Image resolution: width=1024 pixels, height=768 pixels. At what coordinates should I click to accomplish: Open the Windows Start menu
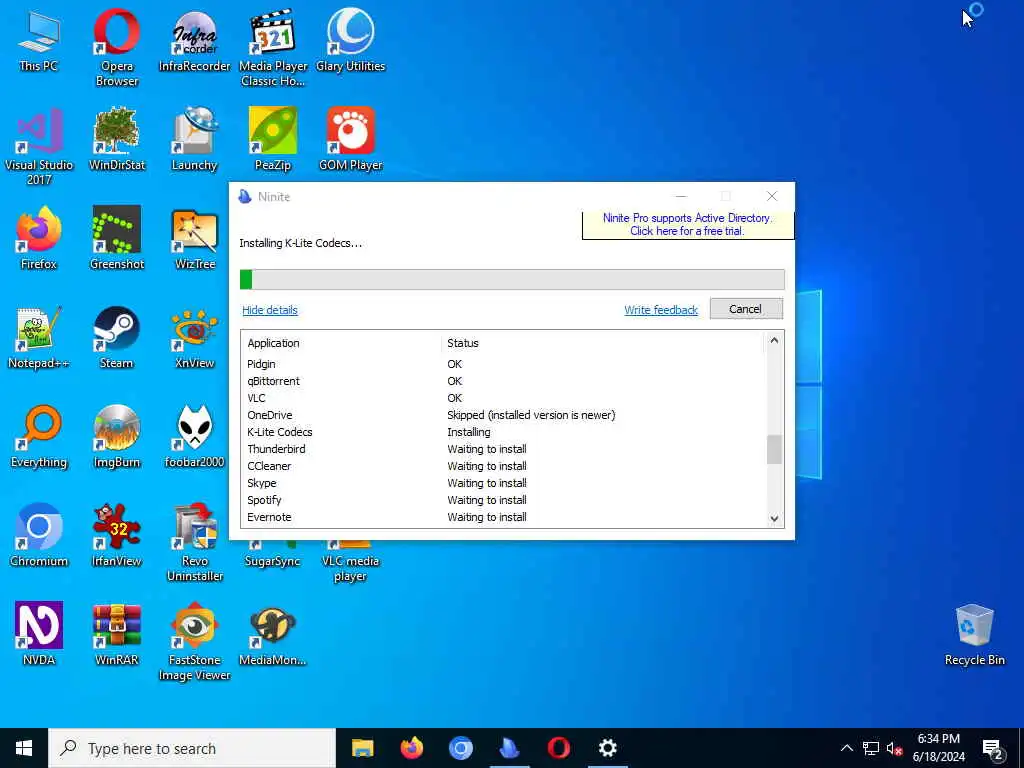24,748
